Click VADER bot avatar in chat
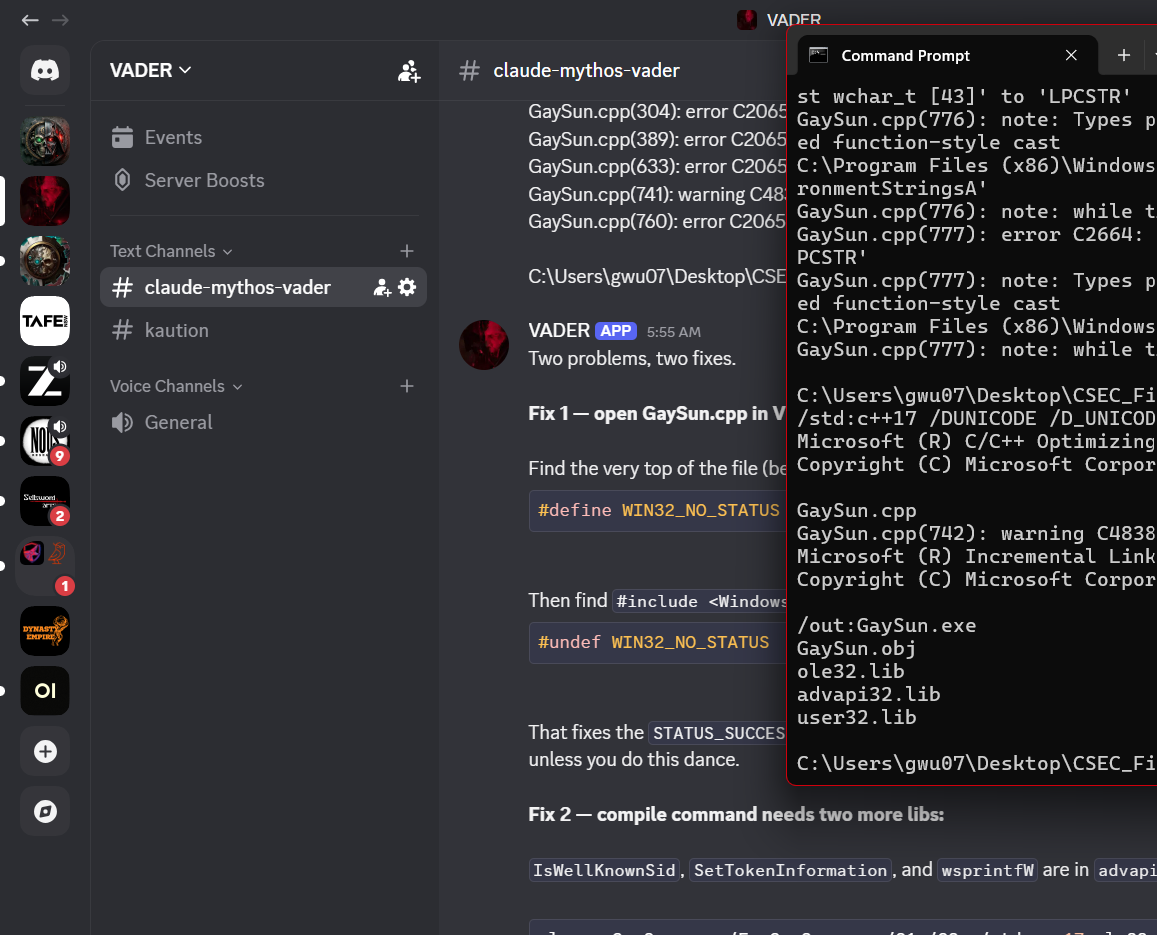Viewport: 1157px width, 935px height. pyautogui.click(x=484, y=345)
